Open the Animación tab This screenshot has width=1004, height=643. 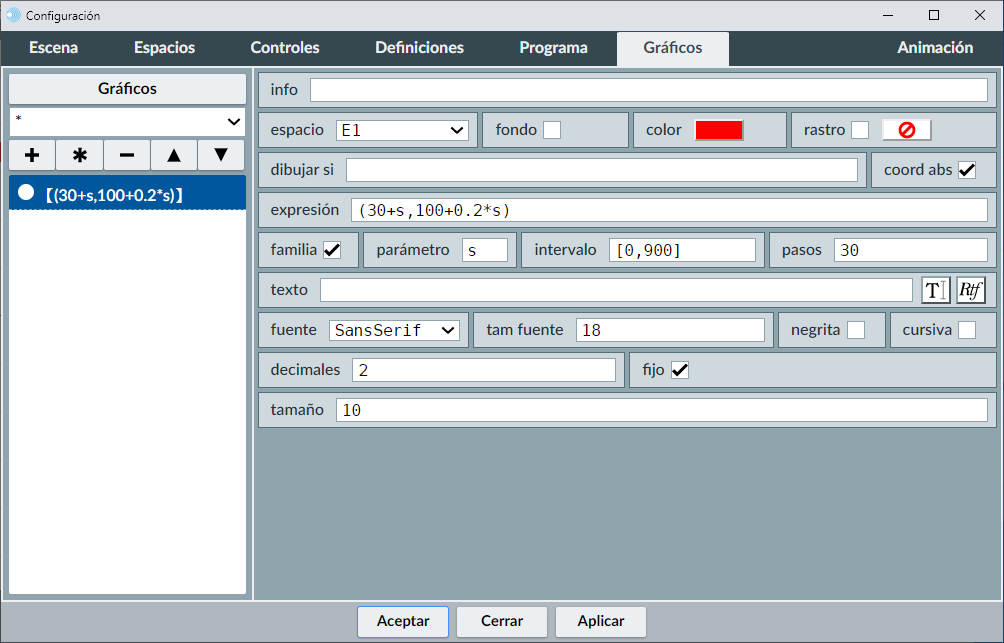[x=934, y=48]
